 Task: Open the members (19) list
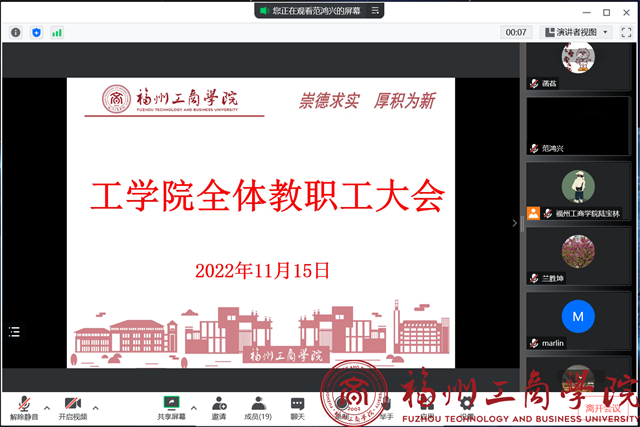[x=258, y=405]
